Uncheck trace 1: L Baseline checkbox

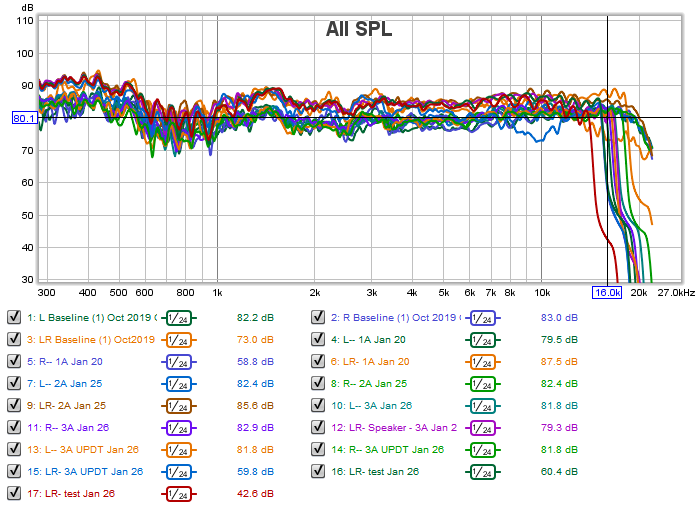[14, 317]
